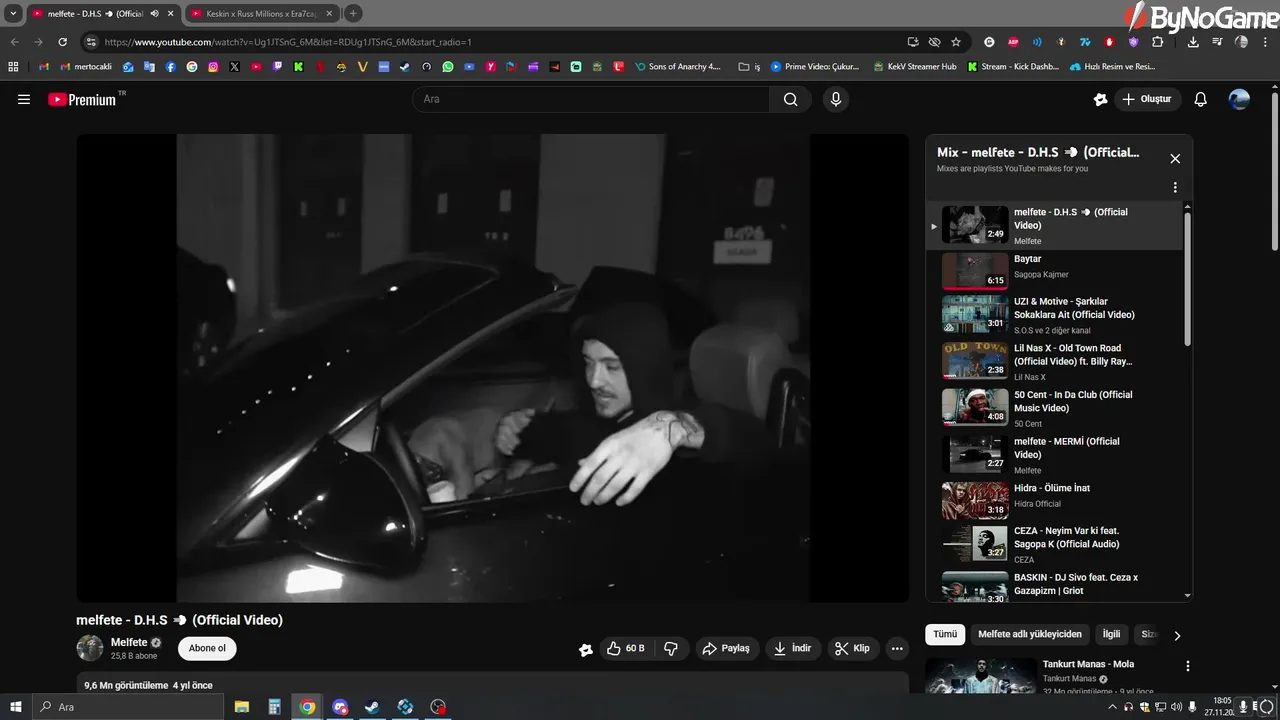Go back to previous page
Screen dimensions: 1280x720
point(15,42)
